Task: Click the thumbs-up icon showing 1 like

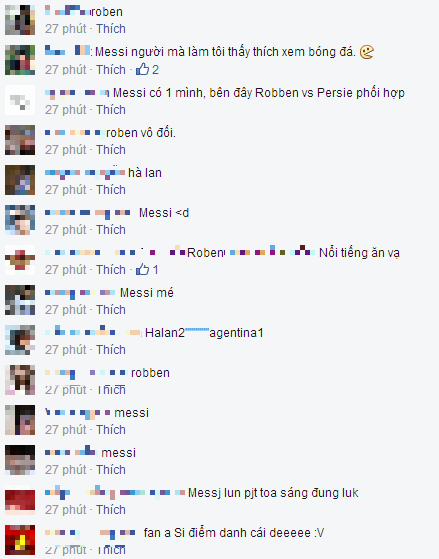Action: pos(142,269)
